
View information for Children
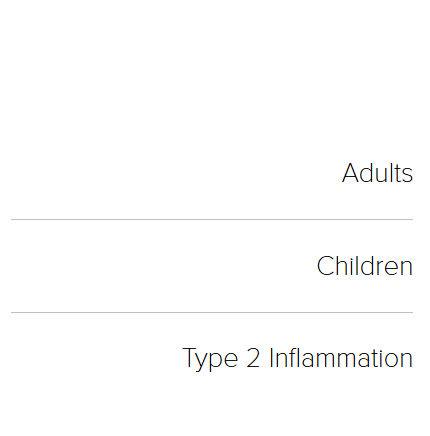click(x=365, y=266)
